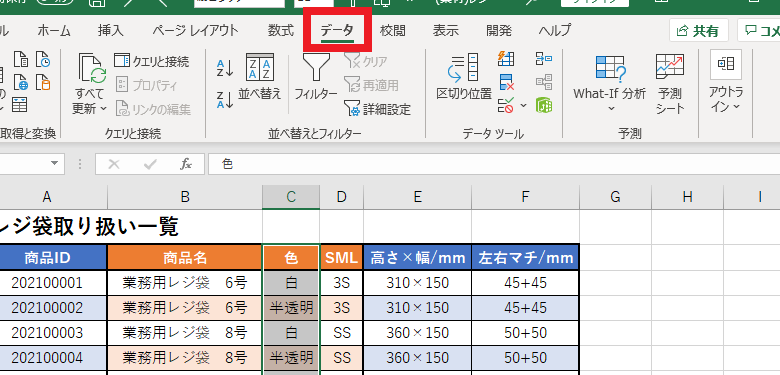Click the Remove Duplicates icon

pos(506,82)
